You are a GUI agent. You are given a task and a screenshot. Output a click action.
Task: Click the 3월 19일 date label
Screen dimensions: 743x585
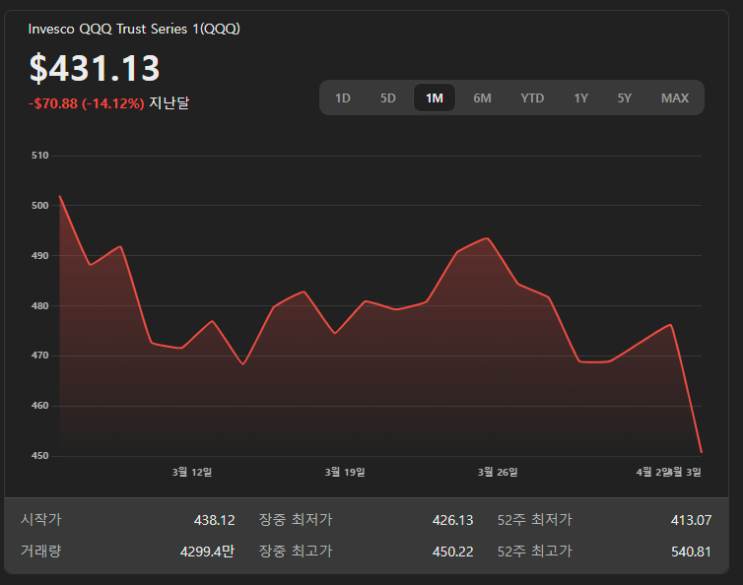click(x=345, y=472)
